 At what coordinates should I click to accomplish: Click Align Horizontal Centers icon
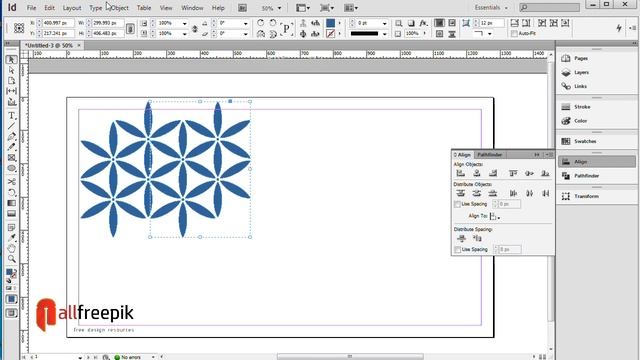tap(477, 173)
